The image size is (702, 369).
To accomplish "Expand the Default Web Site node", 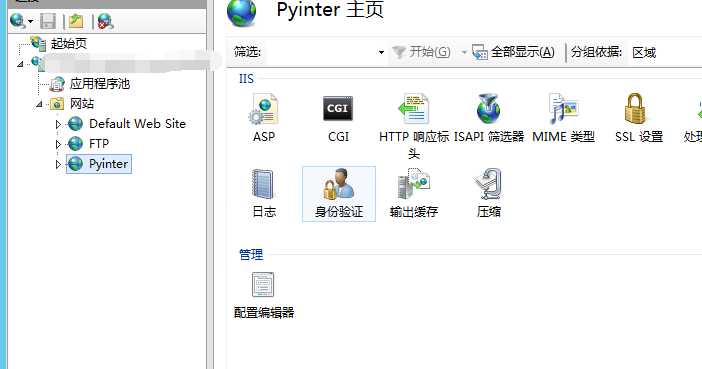I will [x=58, y=124].
